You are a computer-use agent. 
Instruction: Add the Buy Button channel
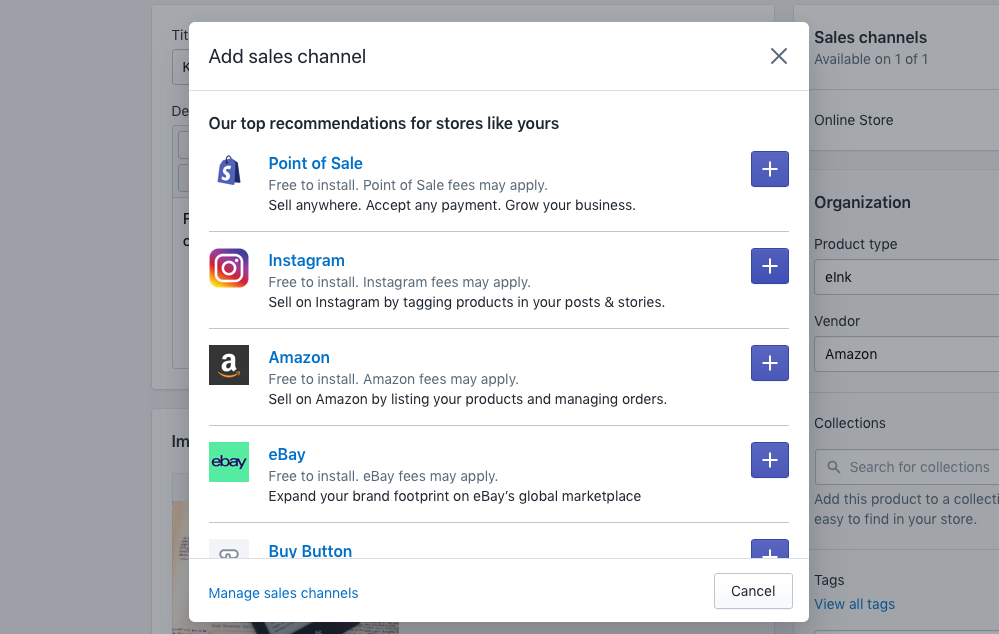770,549
